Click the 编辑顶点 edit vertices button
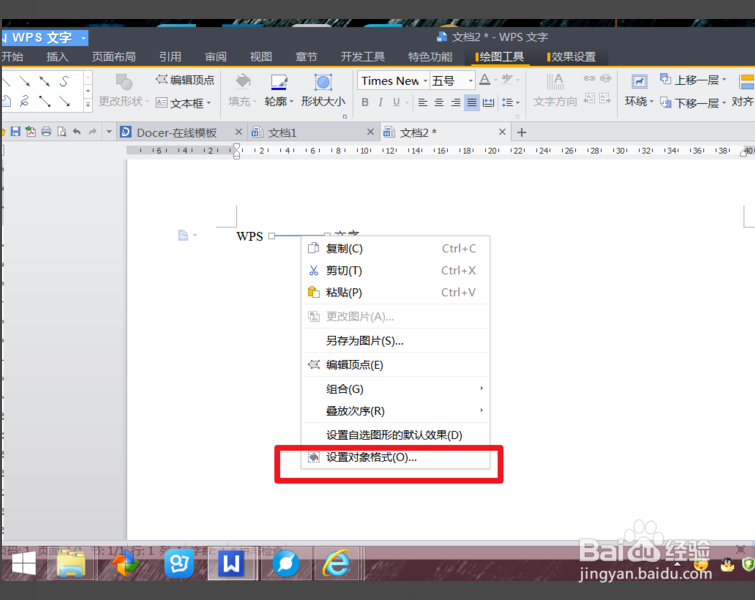This screenshot has width=755, height=600. tap(185, 79)
